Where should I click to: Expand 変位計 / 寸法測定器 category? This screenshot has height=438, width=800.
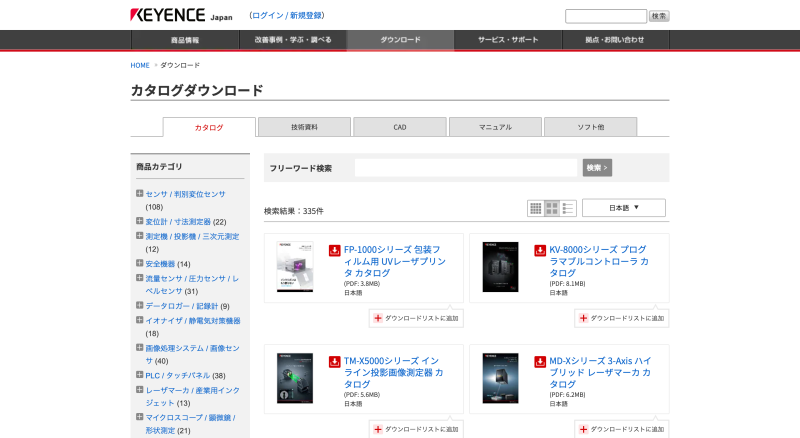(x=139, y=221)
